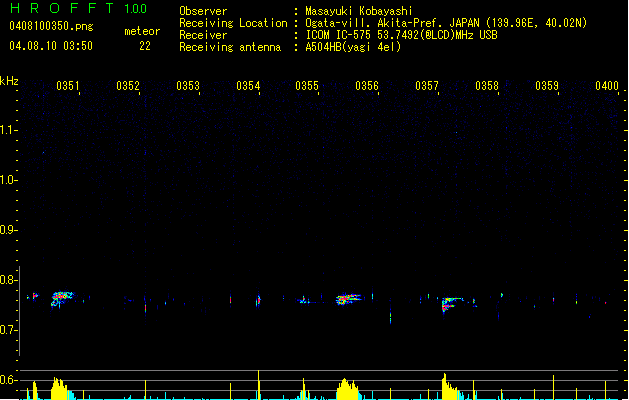
Task: Click the long meteor echo between 0355 and 0356
Action: 348,299
